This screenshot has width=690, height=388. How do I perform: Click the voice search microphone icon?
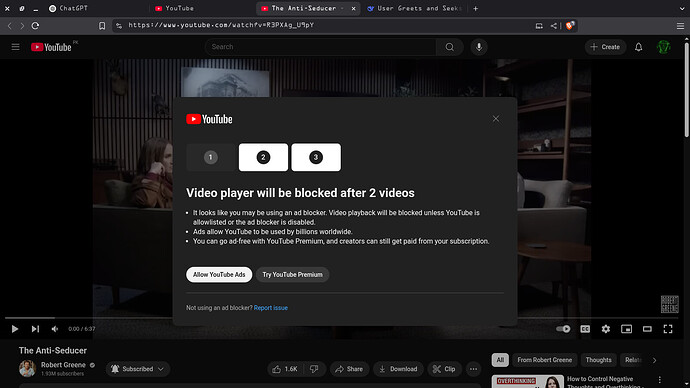[x=479, y=47]
